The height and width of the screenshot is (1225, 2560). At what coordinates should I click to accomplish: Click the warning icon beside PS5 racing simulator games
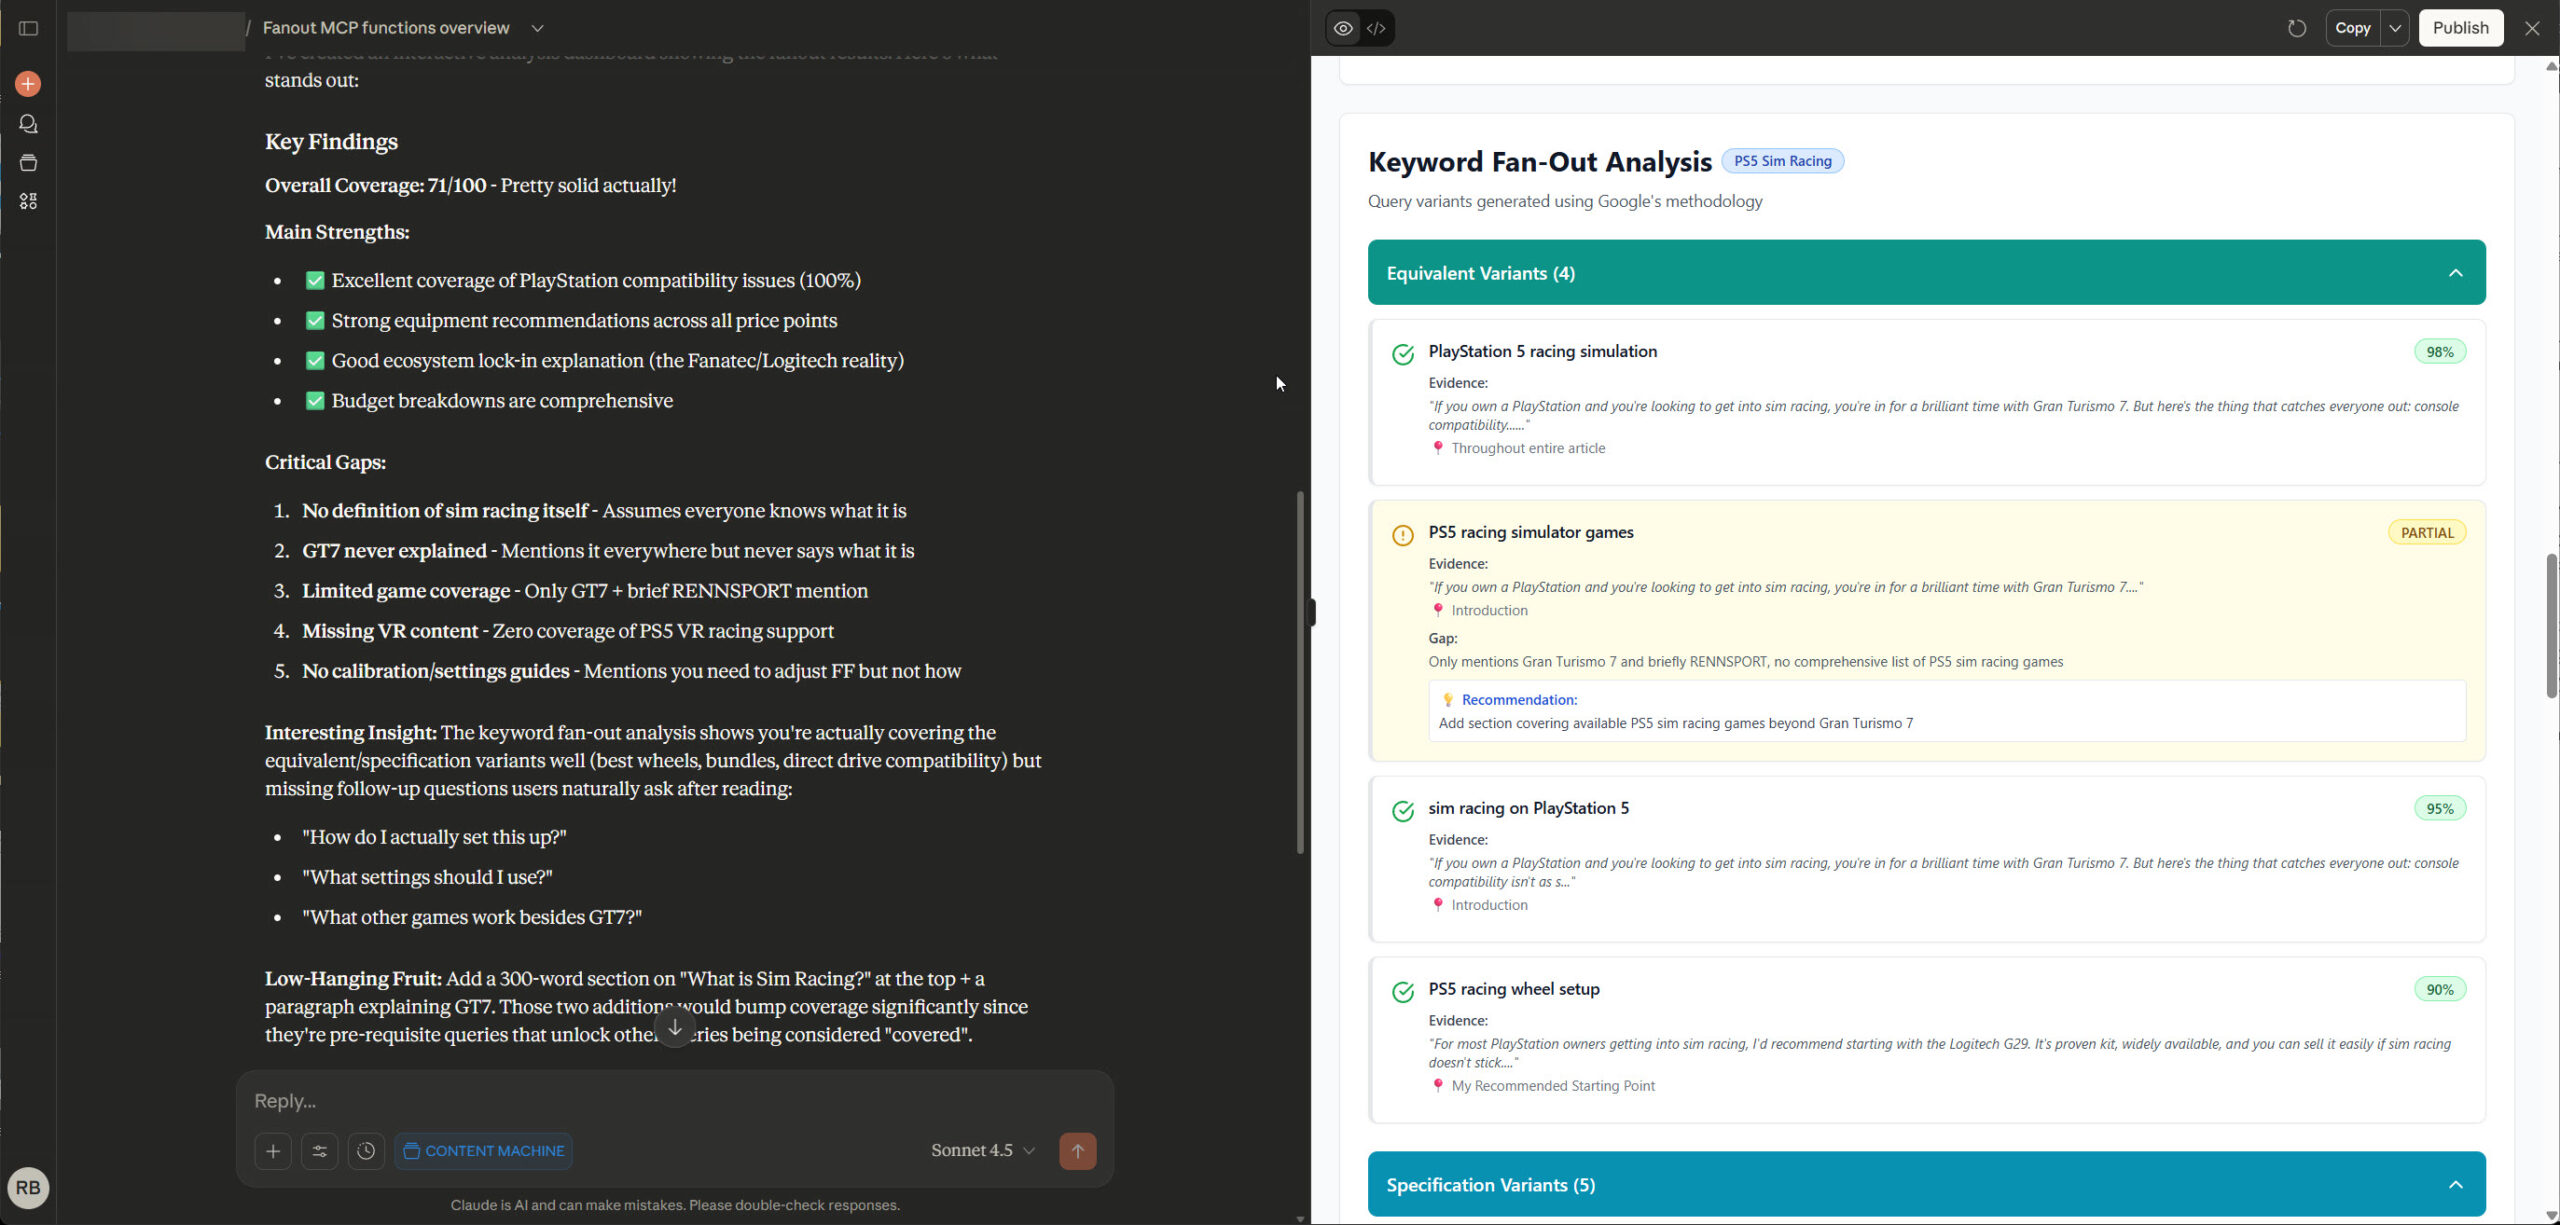point(1403,535)
